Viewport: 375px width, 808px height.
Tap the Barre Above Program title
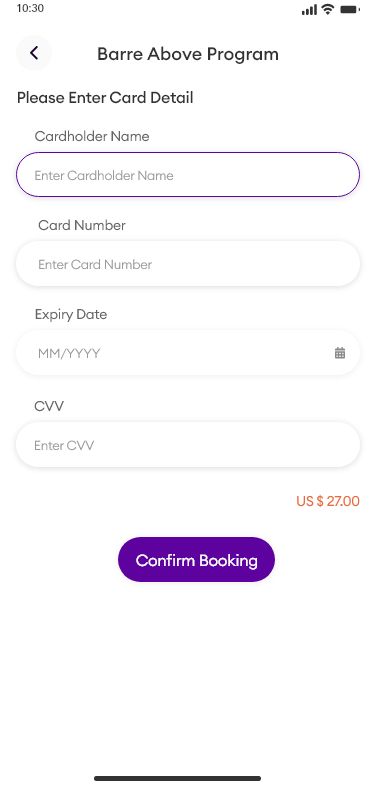[188, 54]
